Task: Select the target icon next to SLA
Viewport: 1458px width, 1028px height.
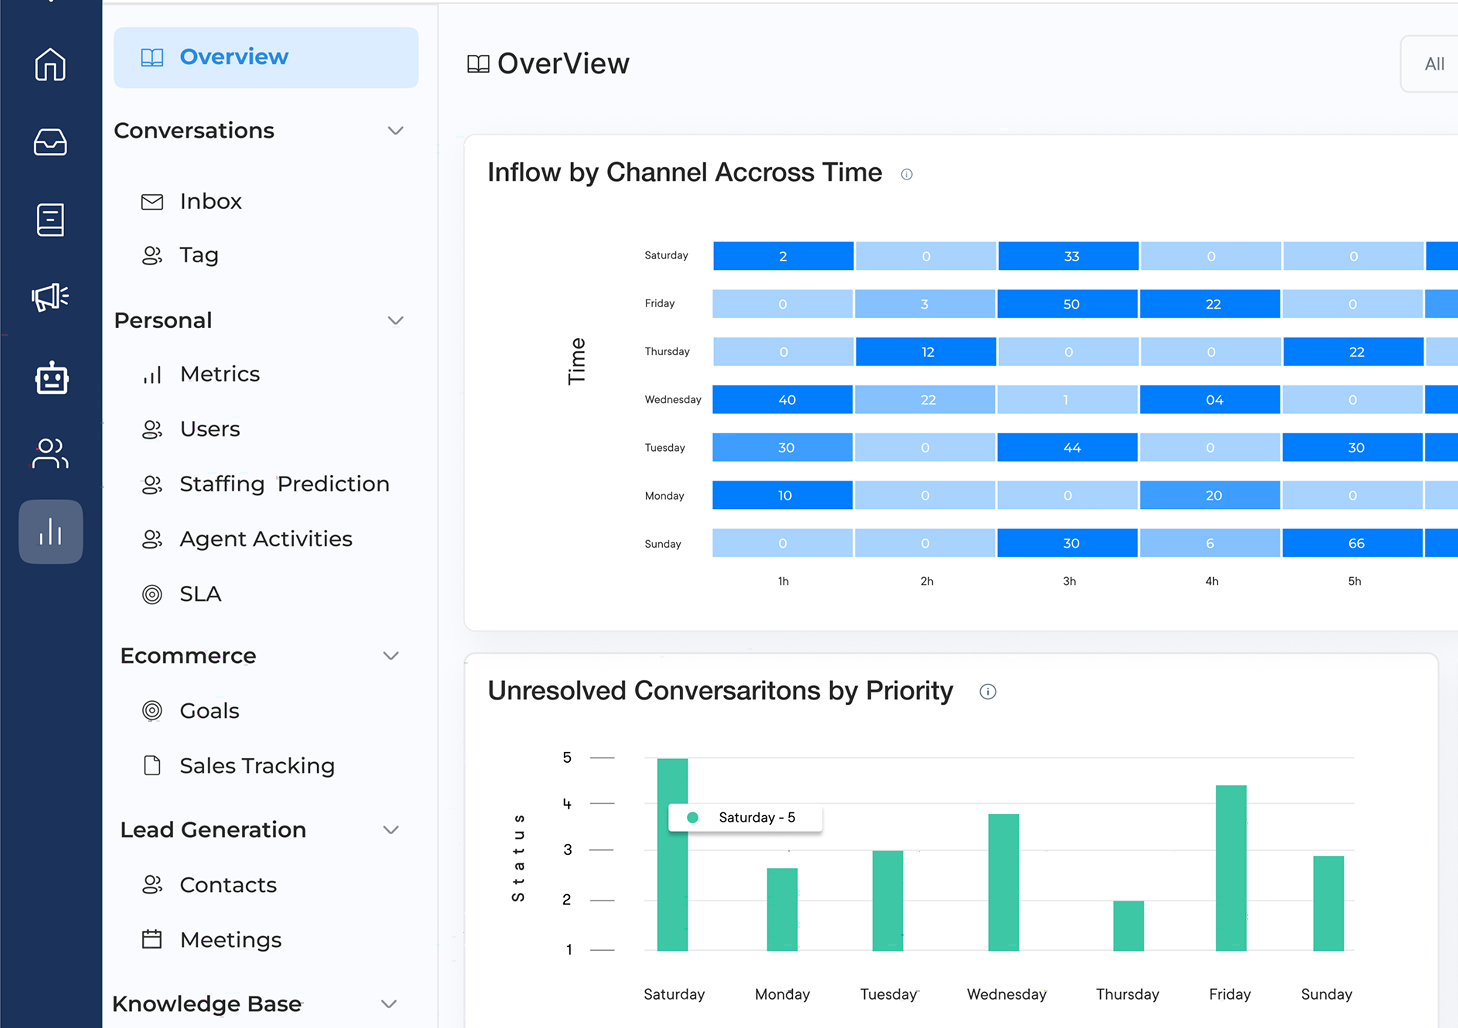Action: pos(152,593)
